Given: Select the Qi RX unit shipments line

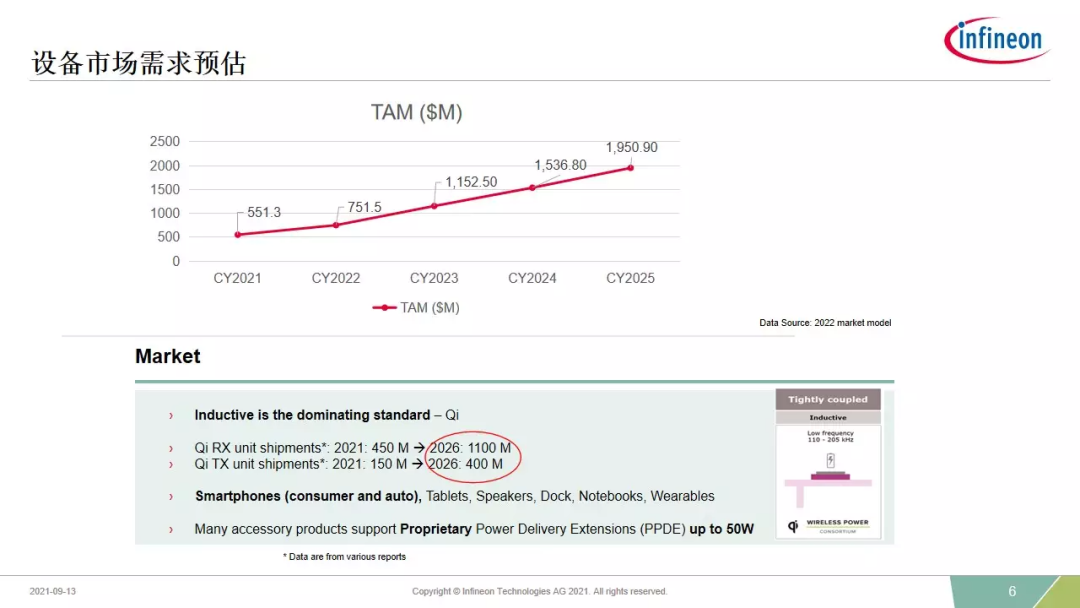Looking at the screenshot, I should (x=353, y=448).
